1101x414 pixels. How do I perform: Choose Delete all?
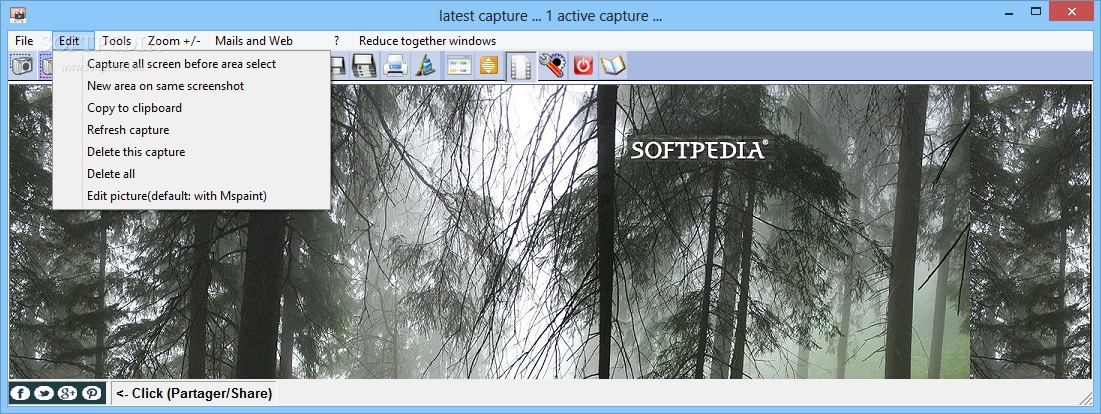tap(192, 173)
